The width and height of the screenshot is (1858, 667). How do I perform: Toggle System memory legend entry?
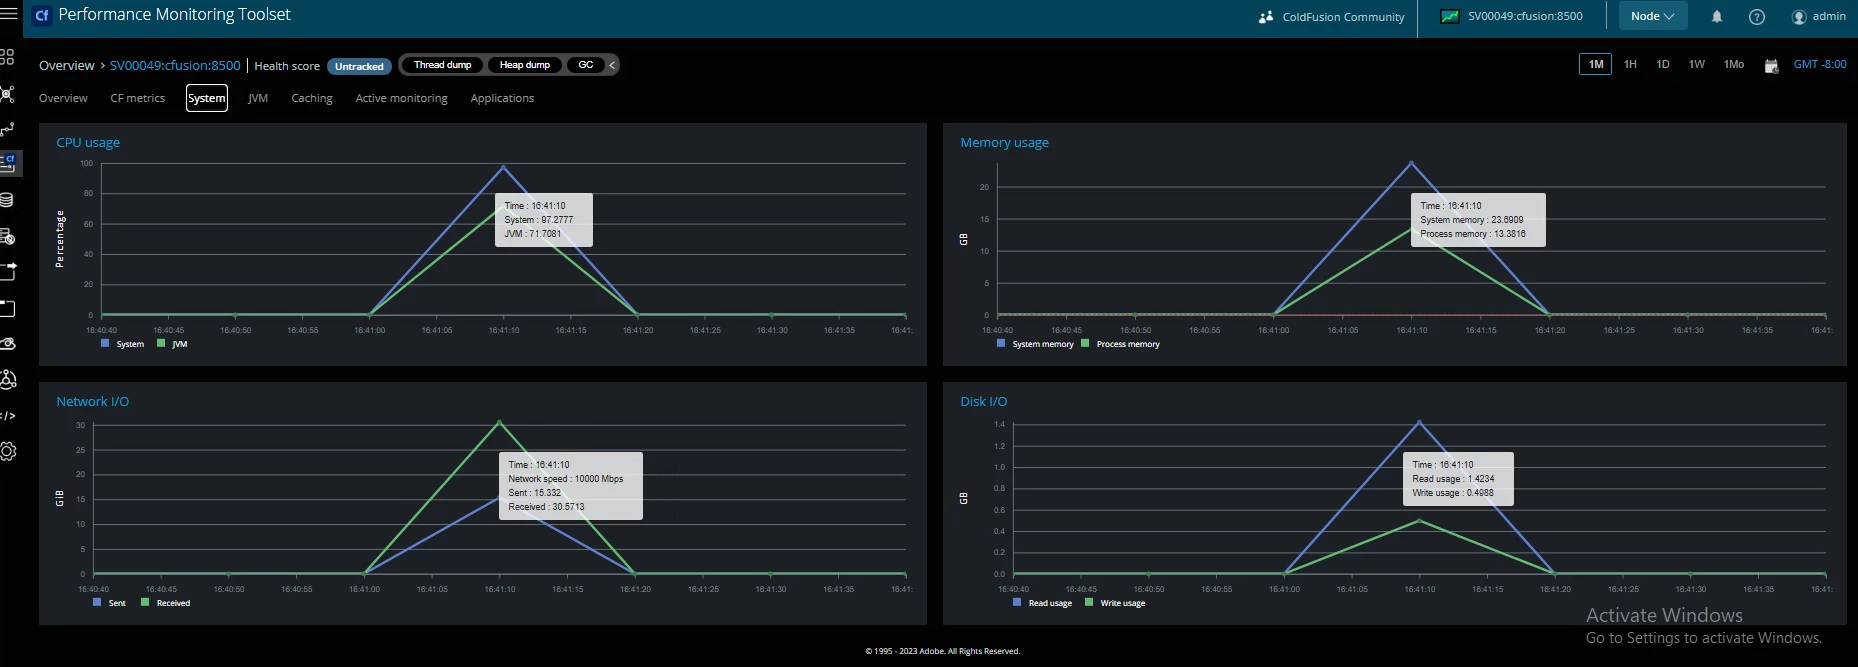[1035, 344]
